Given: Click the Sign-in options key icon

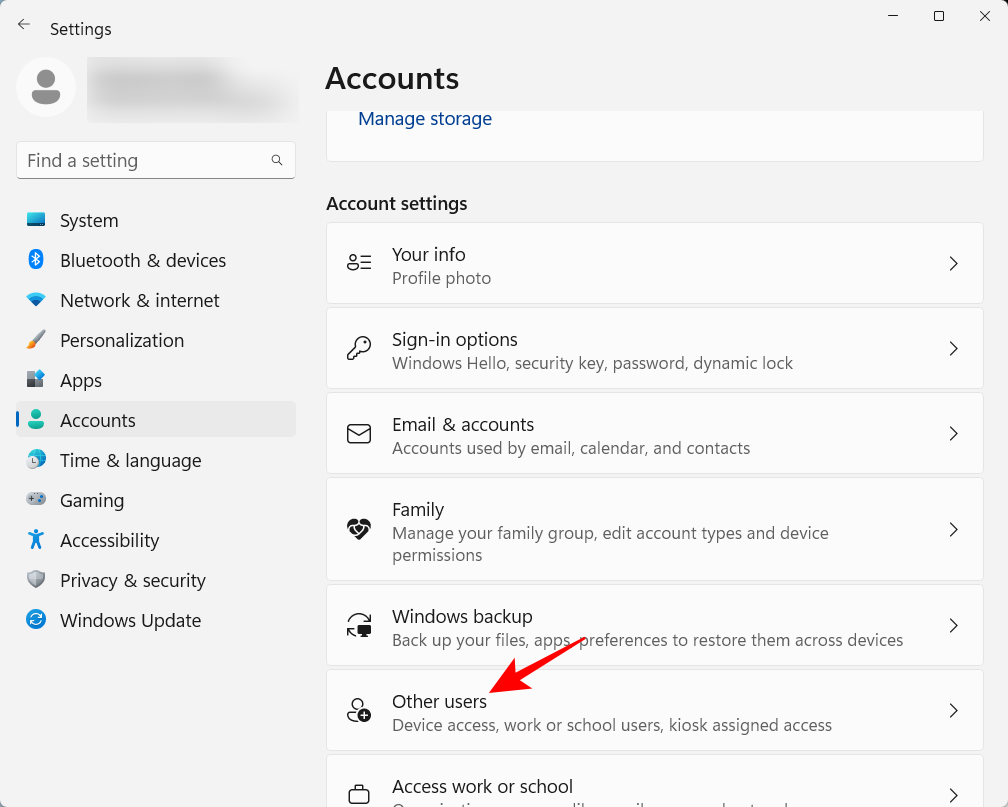Looking at the screenshot, I should pyautogui.click(x=359, y=348).
